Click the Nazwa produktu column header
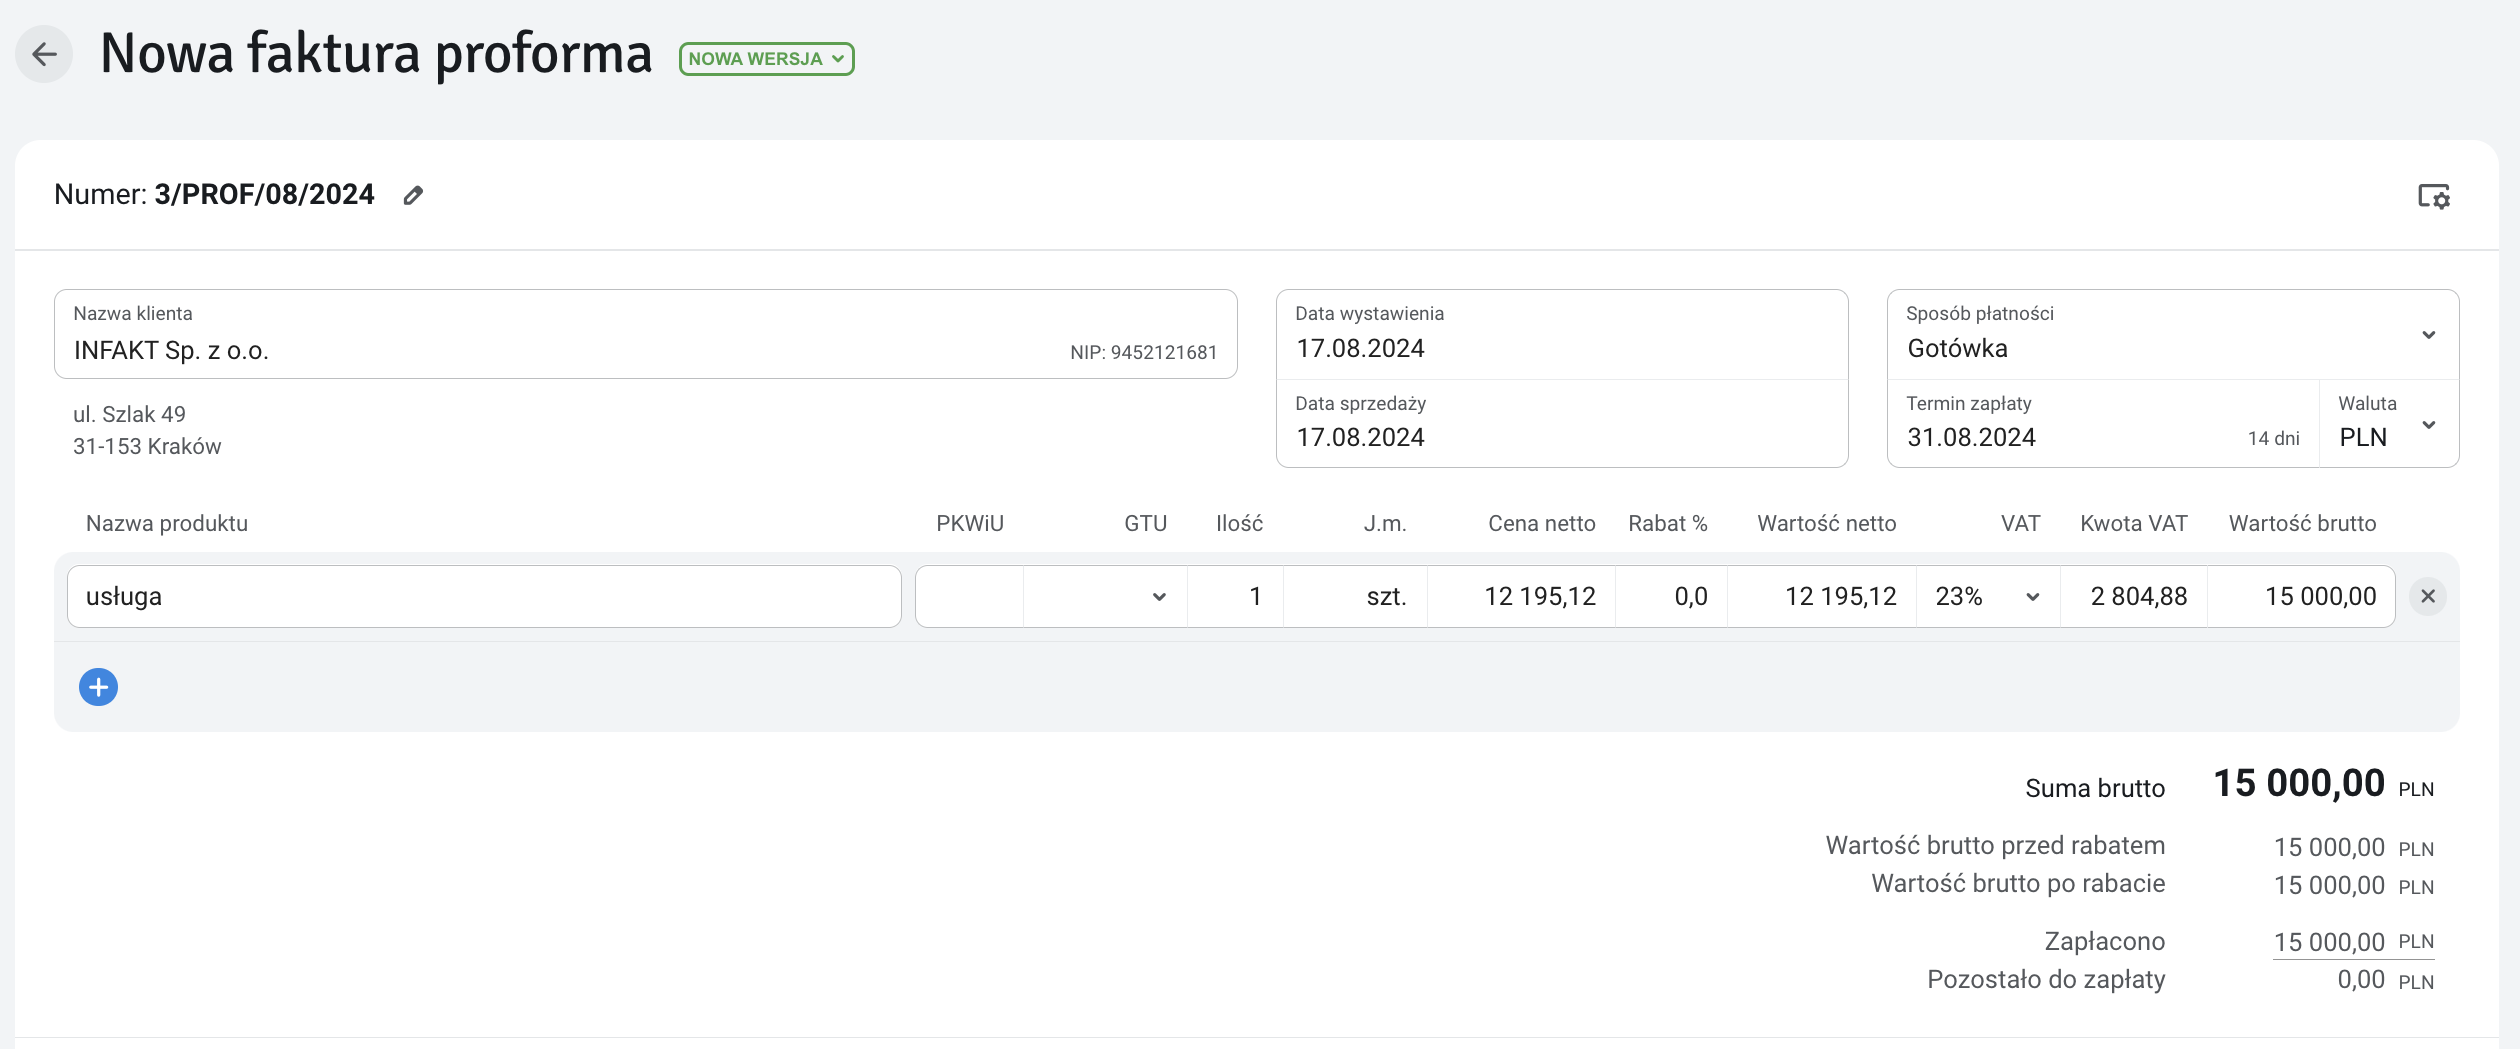Viewport: 2520px width, 1049px height. coord(167,523)
